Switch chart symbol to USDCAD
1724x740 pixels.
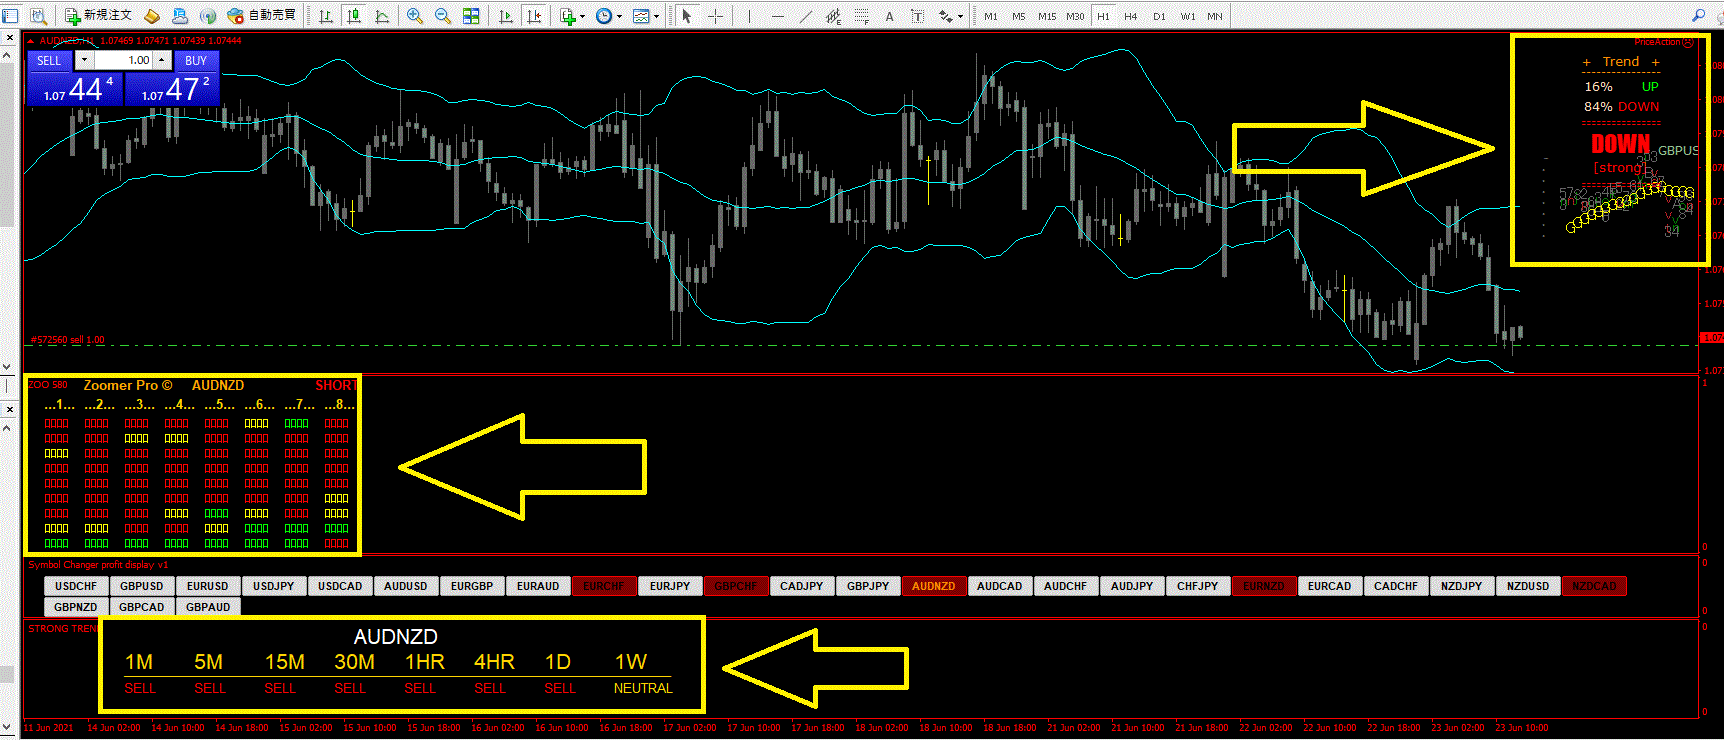(x=340, y=586)
